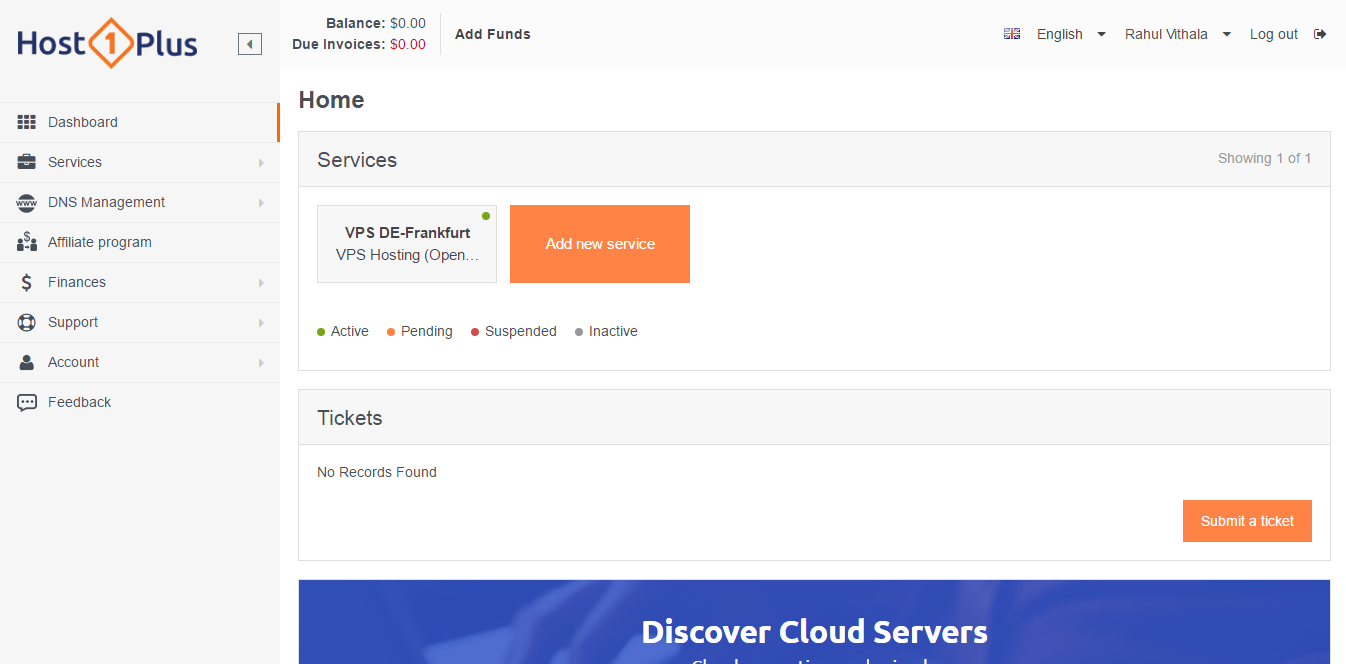1346x664 pixels.
Task: Select the Support lifesaver icon
Action: (26, 322)
